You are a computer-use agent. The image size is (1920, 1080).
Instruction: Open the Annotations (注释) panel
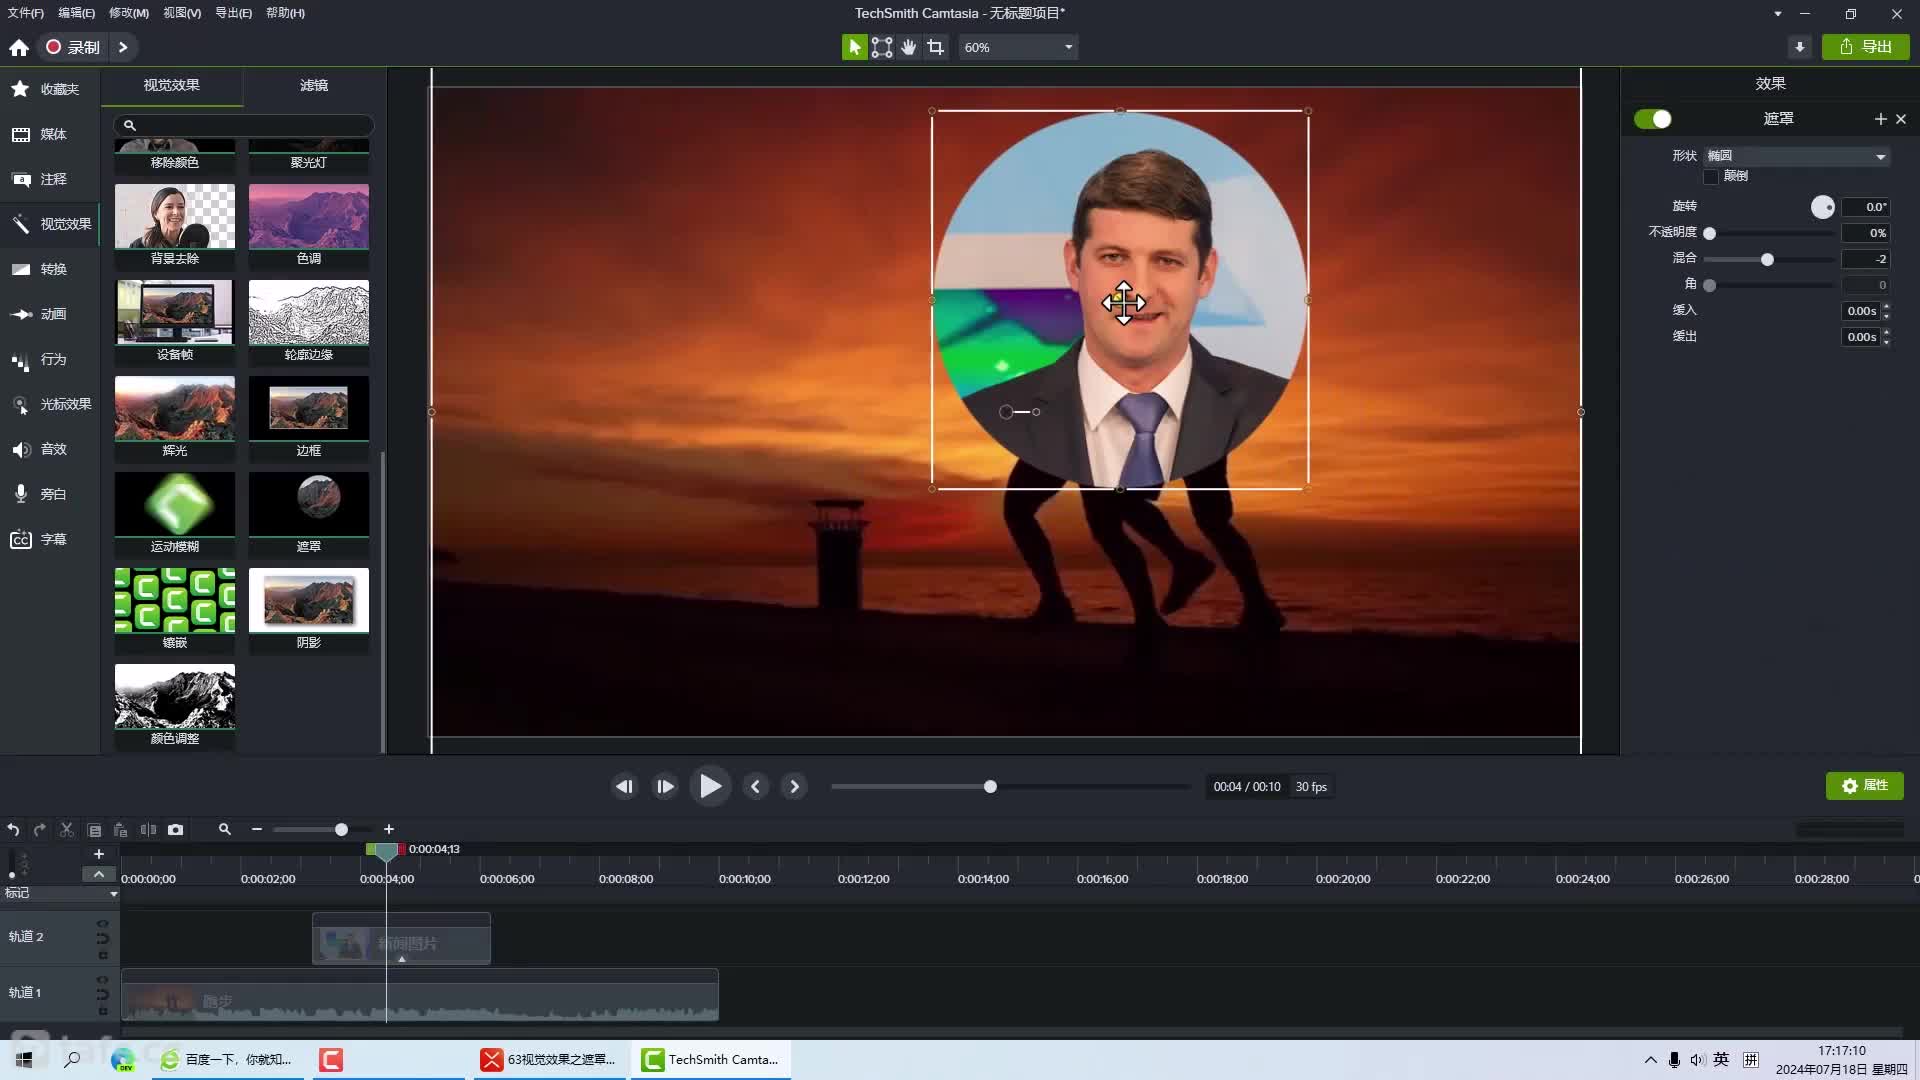[x=48, y=179]
